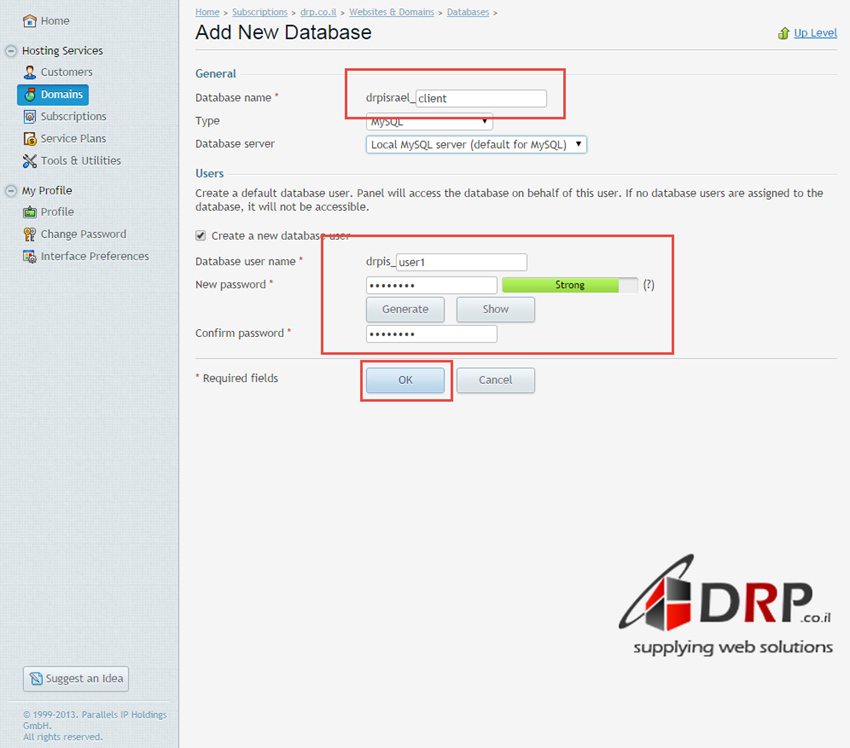The height and width of the screenshot is (748, 850).
Task: Open the Database server dropdown
Action: [476, 145]
